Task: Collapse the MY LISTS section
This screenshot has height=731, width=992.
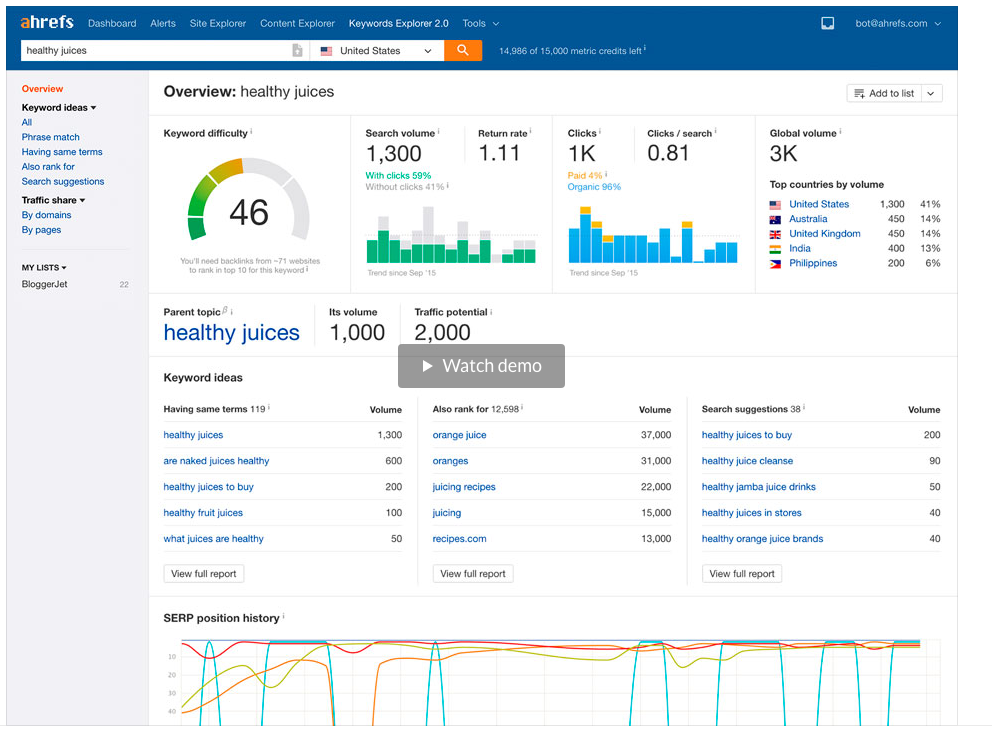Action: click(x=44, y=268)
